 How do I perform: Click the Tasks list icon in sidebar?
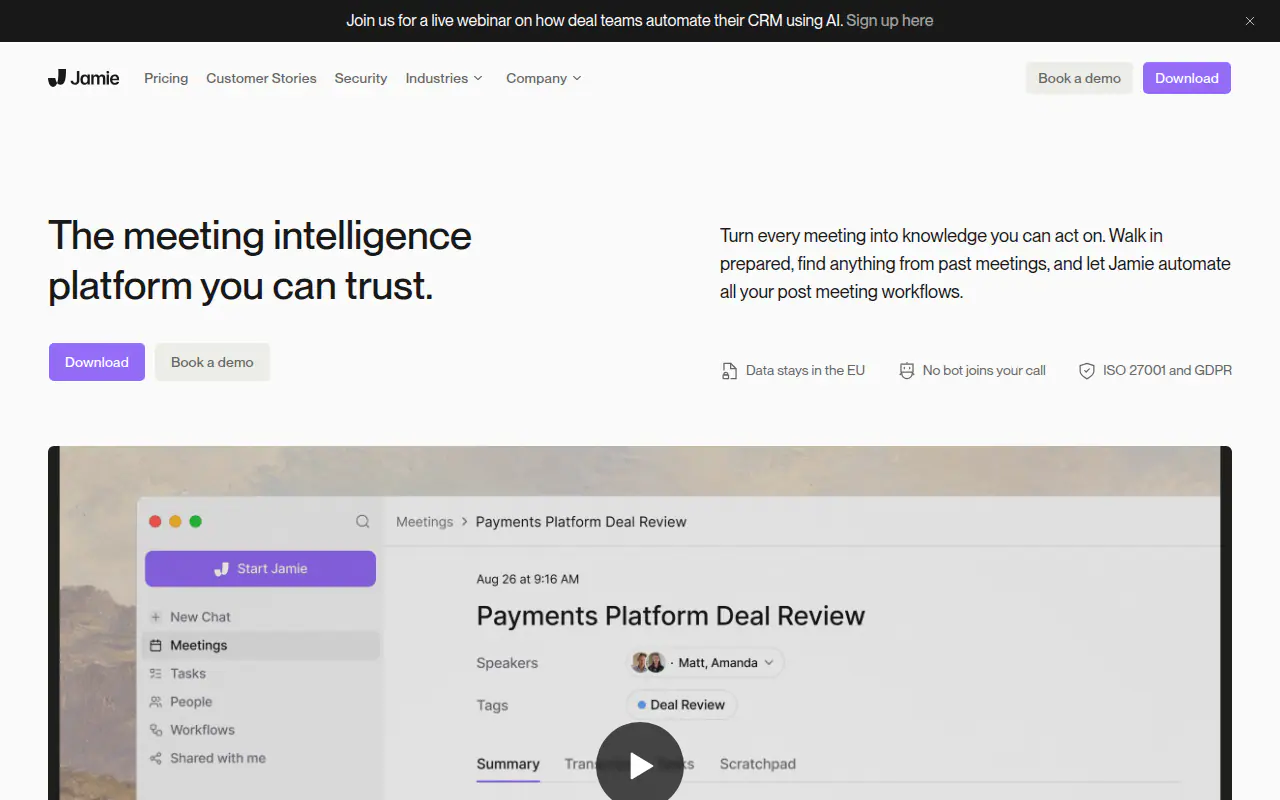coord(156,673)
